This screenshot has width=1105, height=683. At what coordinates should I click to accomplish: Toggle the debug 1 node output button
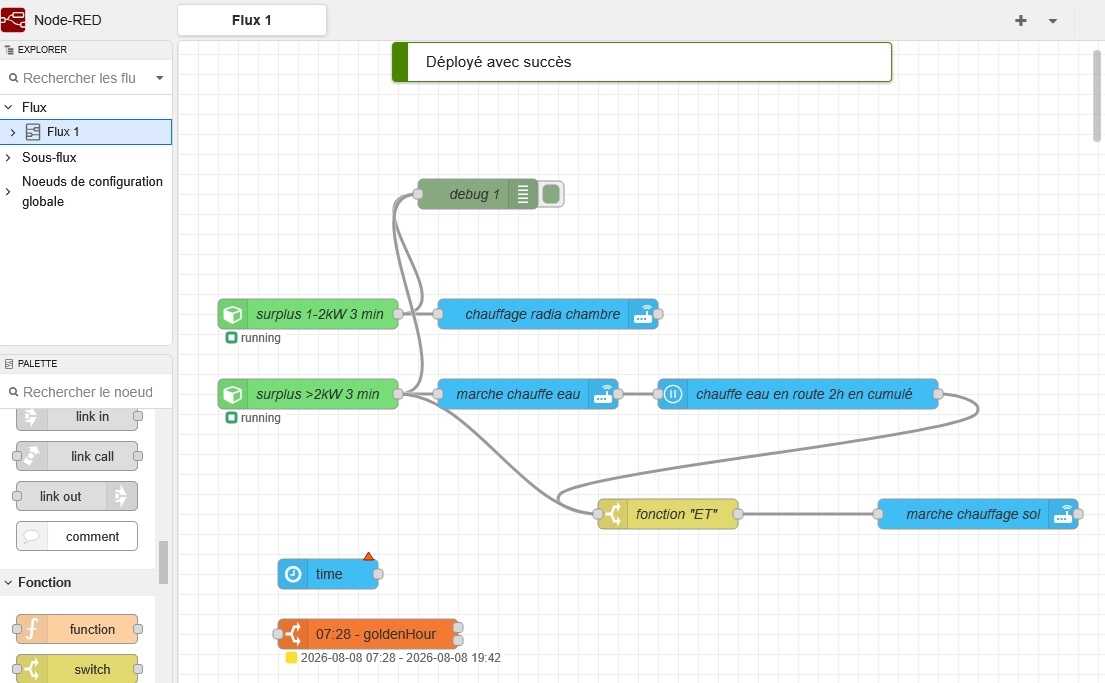click(x=552, y=194)
